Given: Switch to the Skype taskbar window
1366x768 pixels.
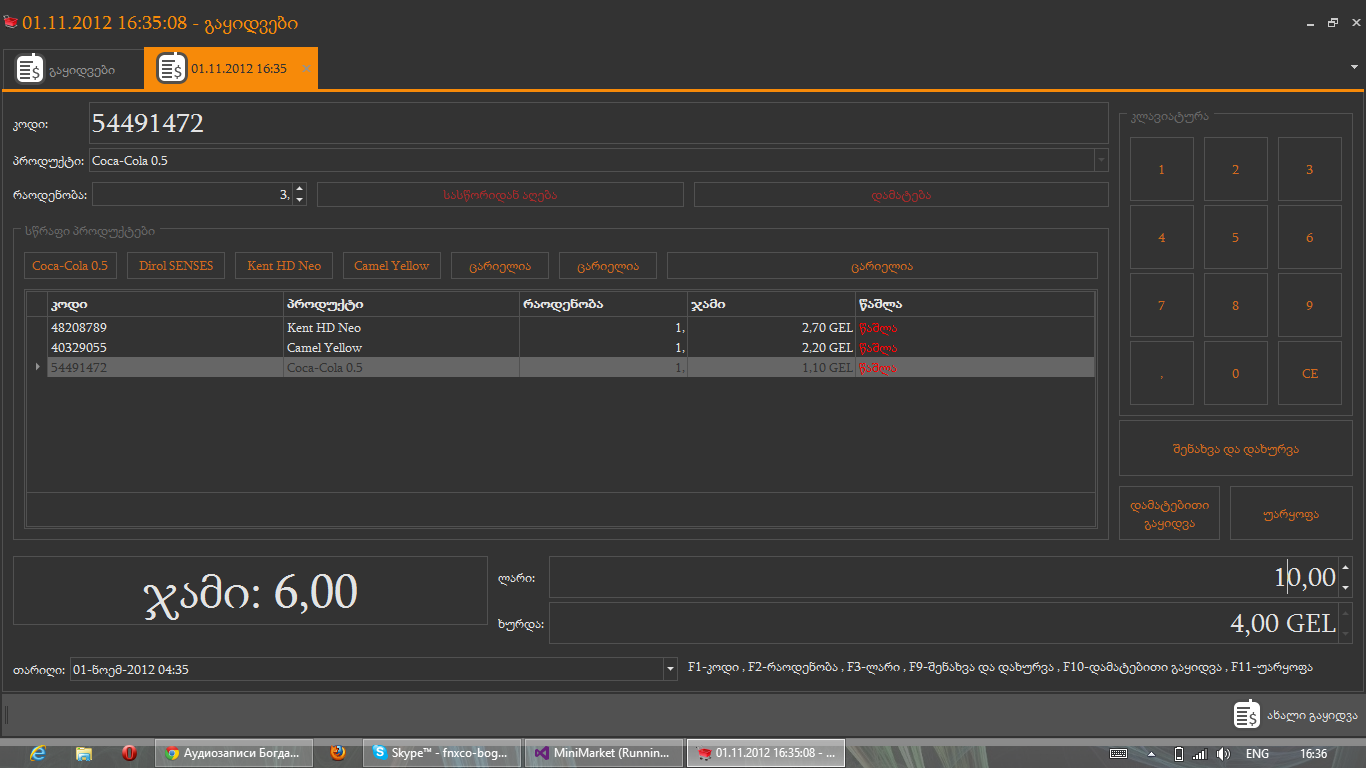Looking at the screenshot, I should tap(441, 753).
